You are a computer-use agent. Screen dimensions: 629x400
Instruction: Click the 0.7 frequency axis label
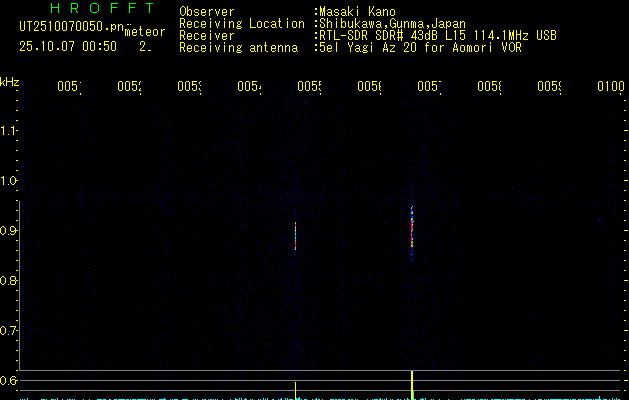pyautogui.click(x=8, y=331)
